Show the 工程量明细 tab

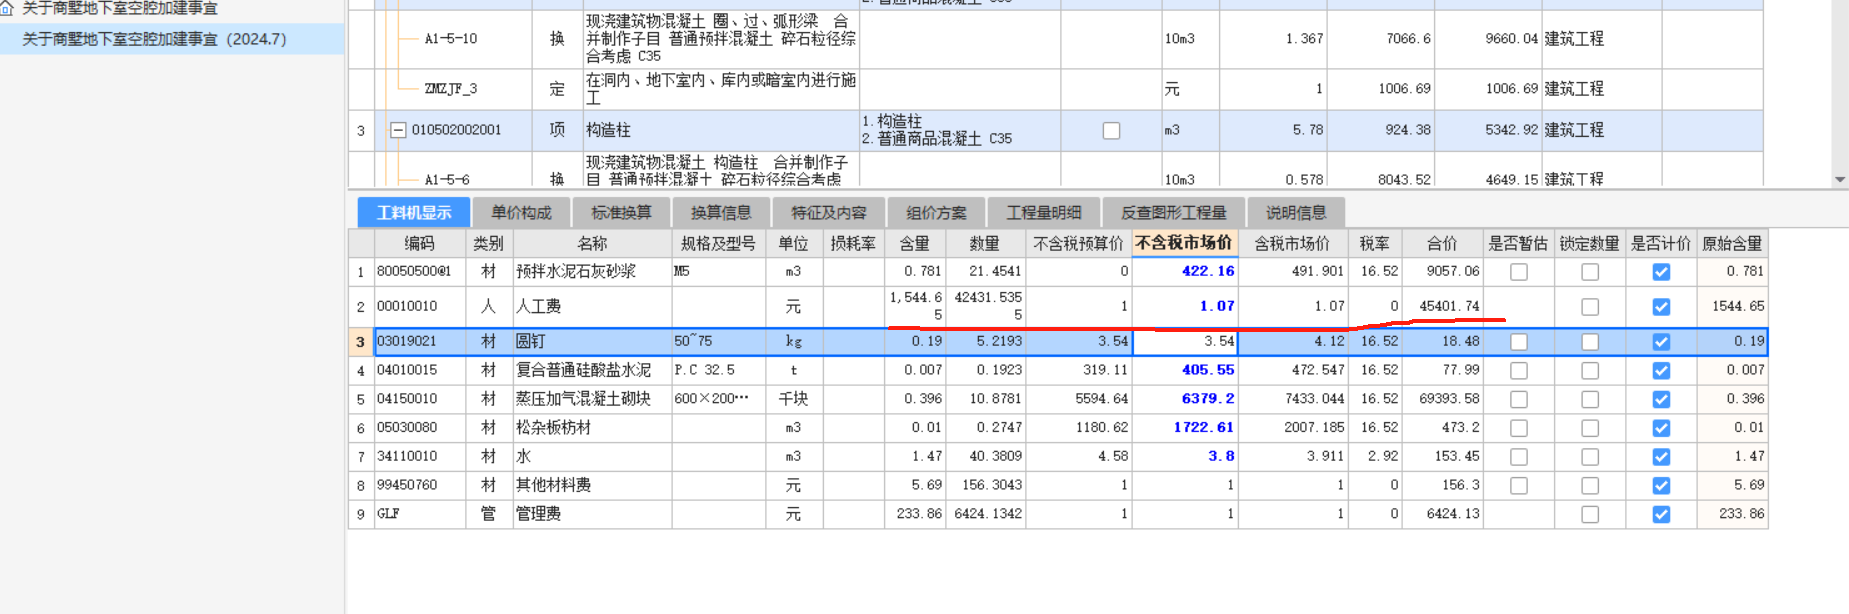coord(1043,213)
